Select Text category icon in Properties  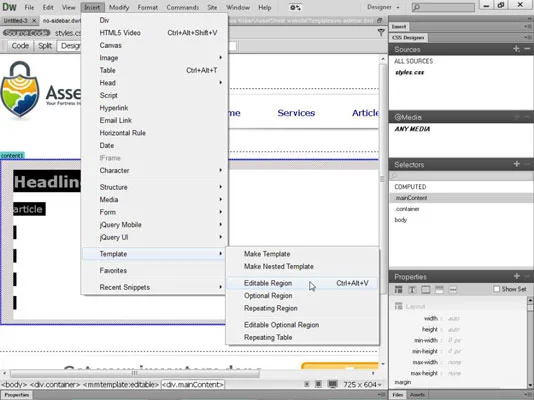pyautogui.click(x=412, y=290)
